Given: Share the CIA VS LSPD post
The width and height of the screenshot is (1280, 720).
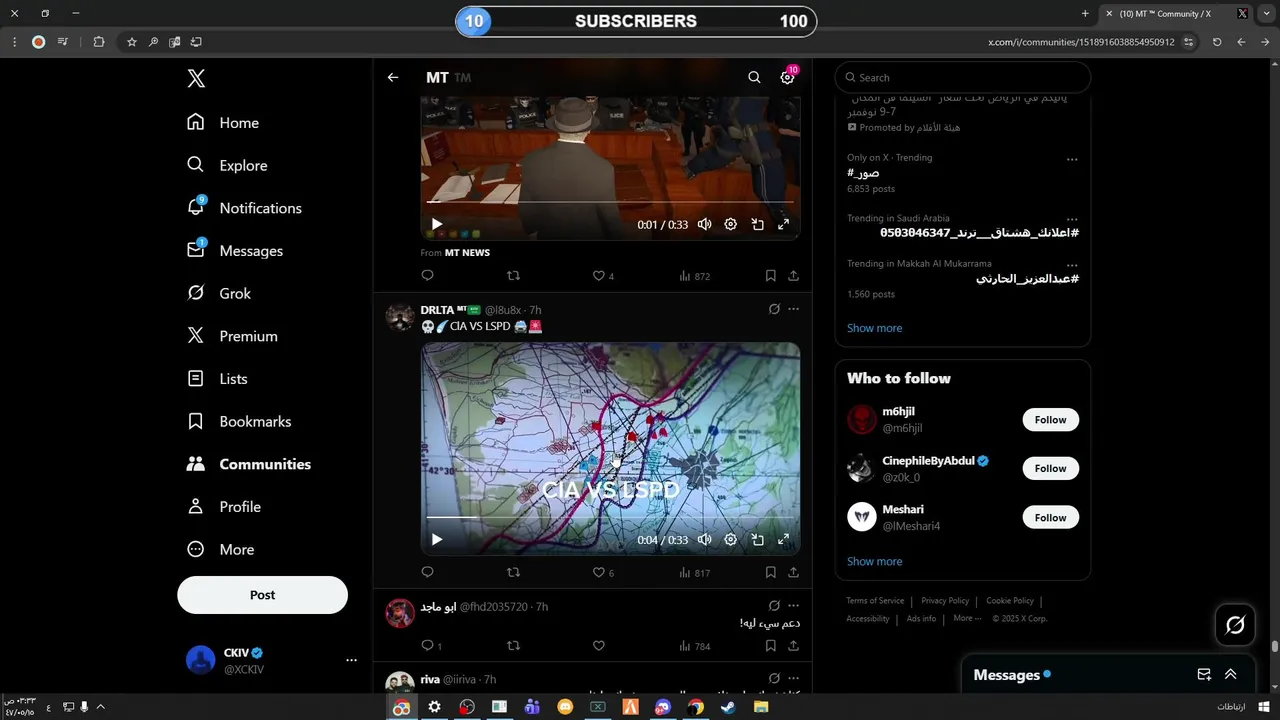Looking at the screenshot, I should point(793,573).
